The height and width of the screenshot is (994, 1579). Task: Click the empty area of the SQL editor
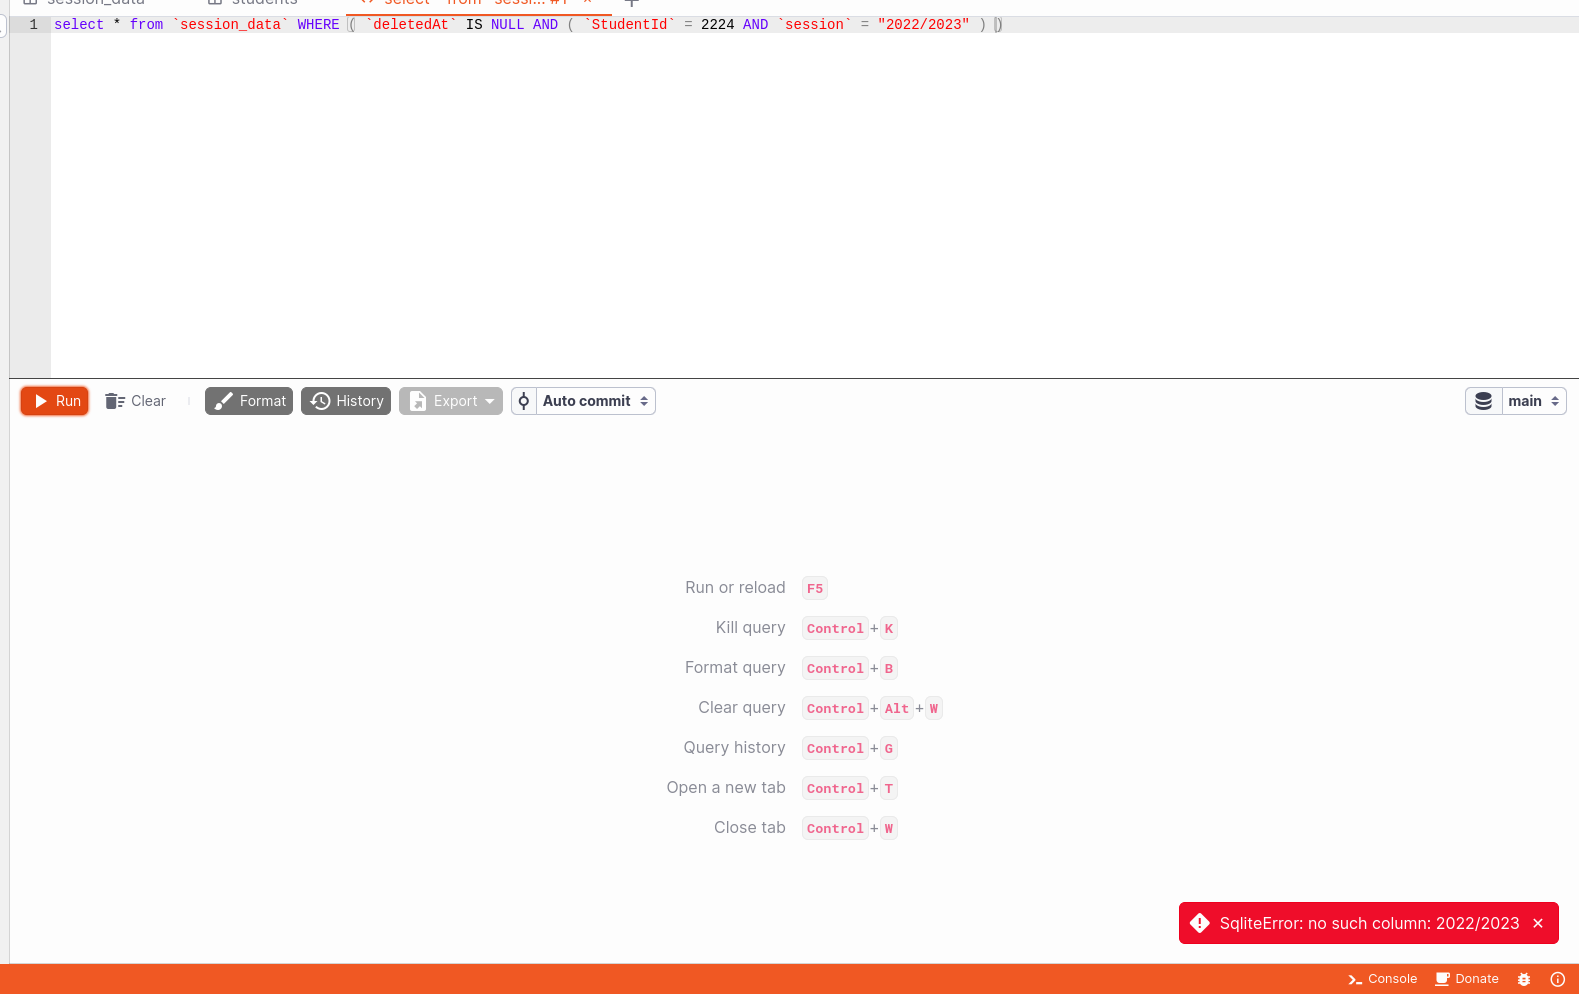(814, 205)
